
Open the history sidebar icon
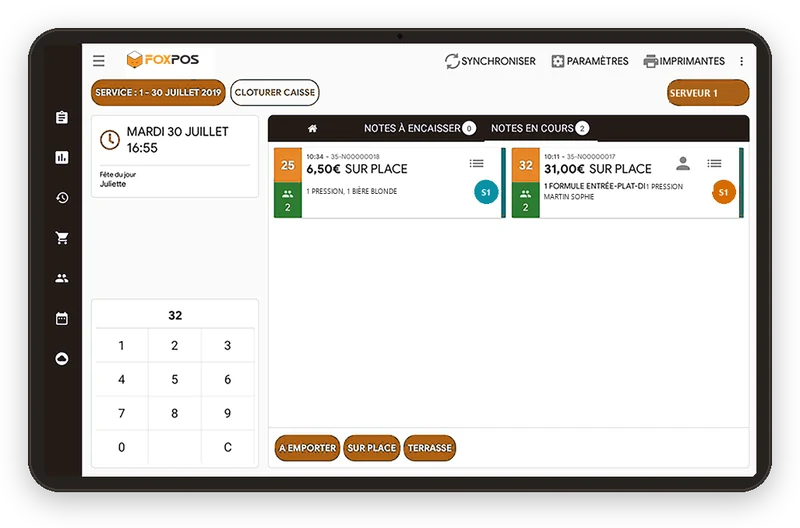coord(62,197)
